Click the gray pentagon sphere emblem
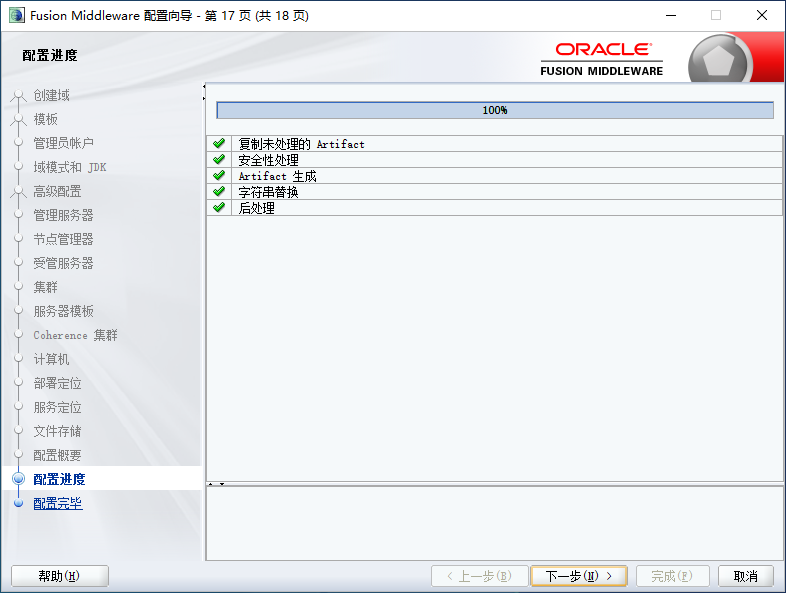The width and height of the screenshot is (786, 593). 718,60
